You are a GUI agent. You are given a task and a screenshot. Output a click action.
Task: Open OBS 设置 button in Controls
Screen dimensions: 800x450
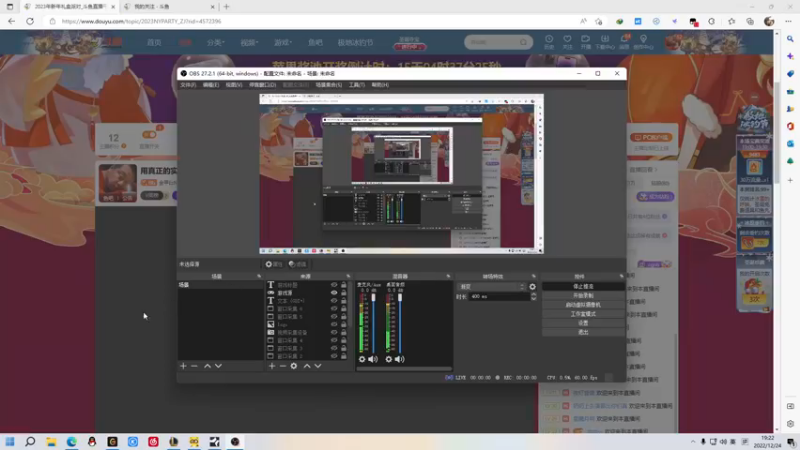[x=583, y=323]
